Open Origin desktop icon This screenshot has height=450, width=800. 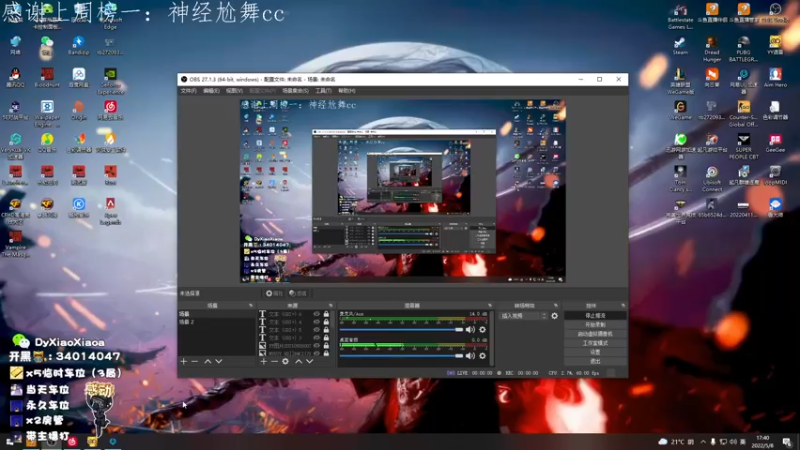(79, 110)
